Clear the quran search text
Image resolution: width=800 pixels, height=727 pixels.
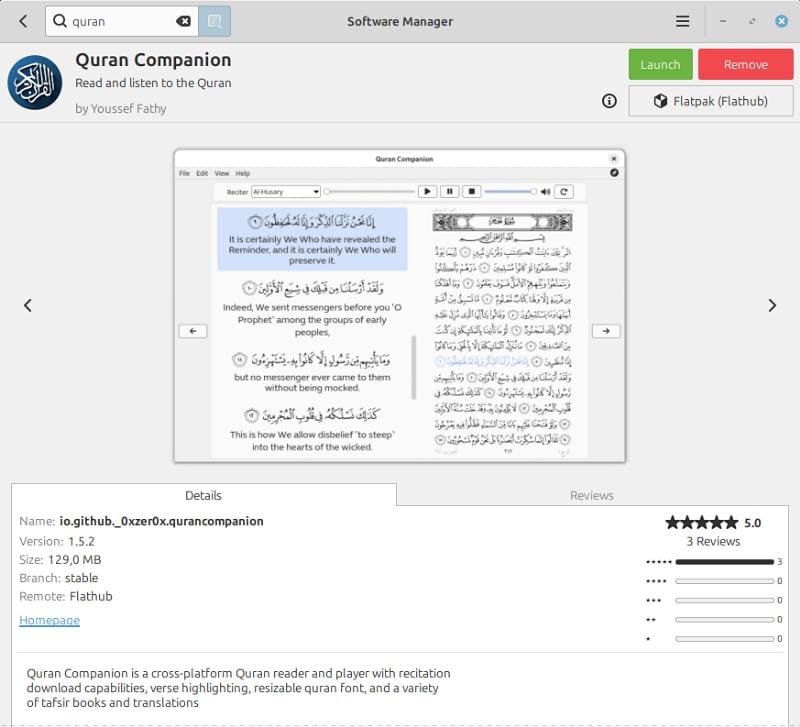183,21
